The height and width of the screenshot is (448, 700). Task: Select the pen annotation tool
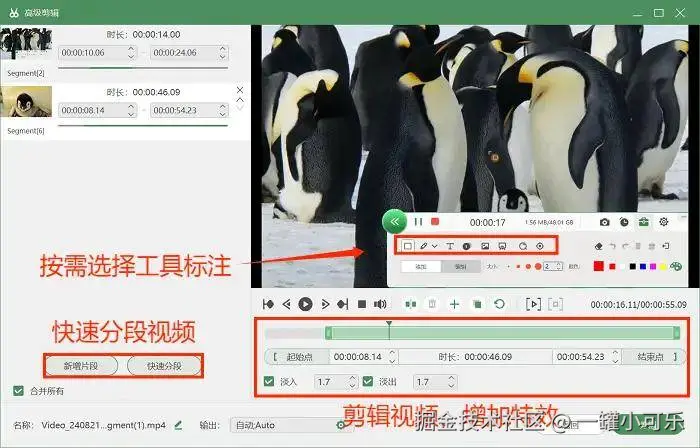(424, 246)
